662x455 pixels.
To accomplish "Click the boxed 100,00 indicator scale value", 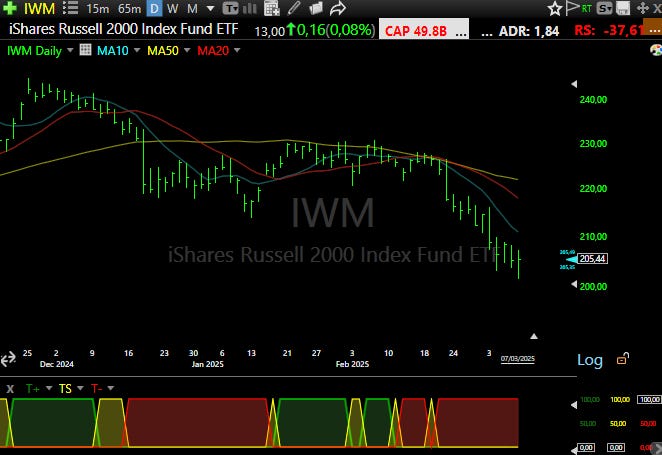I will (649, 399).
